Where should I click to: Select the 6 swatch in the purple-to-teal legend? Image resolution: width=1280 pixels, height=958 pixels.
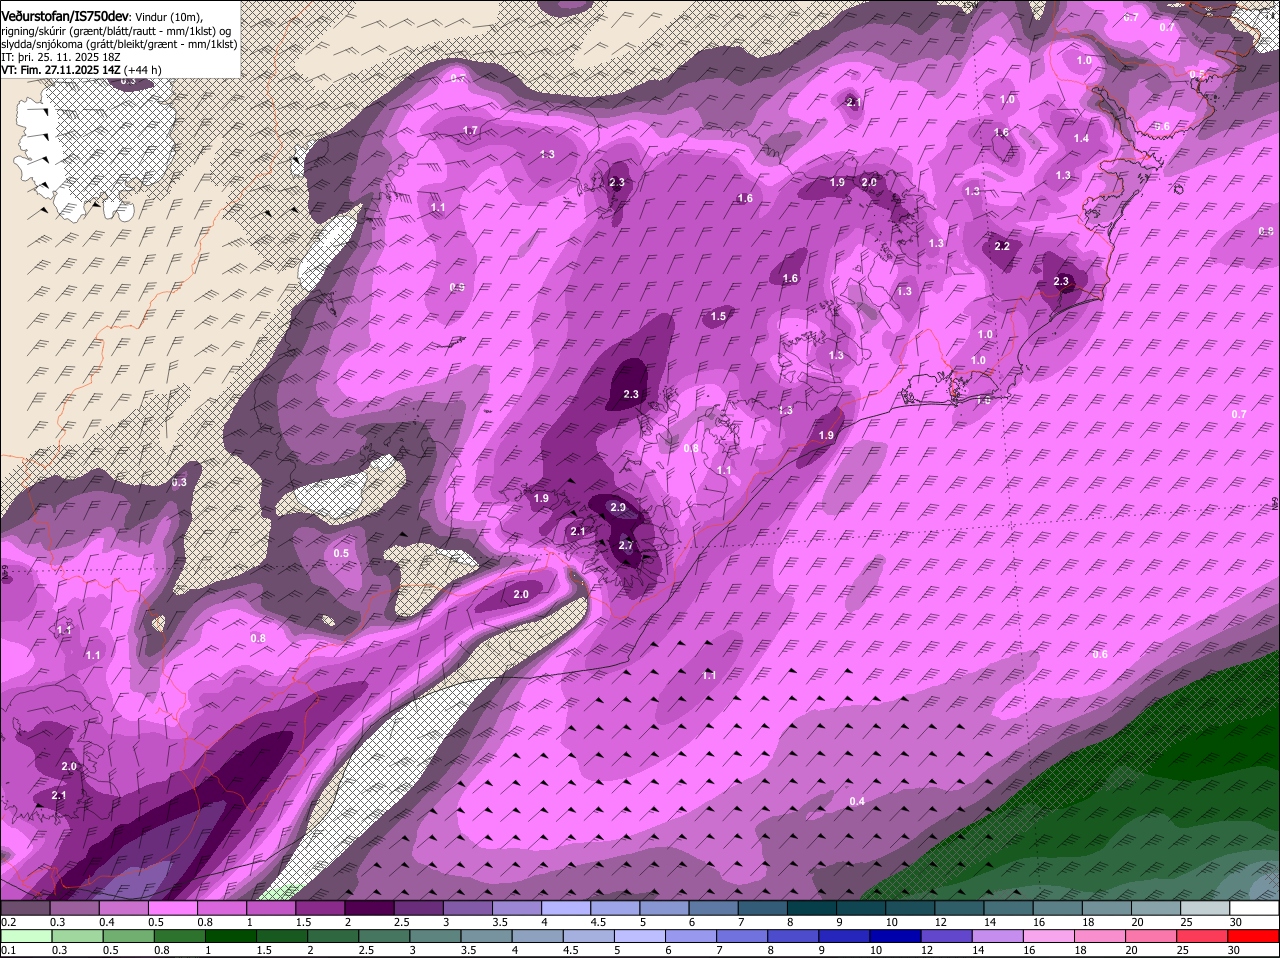tap(713, 907)
